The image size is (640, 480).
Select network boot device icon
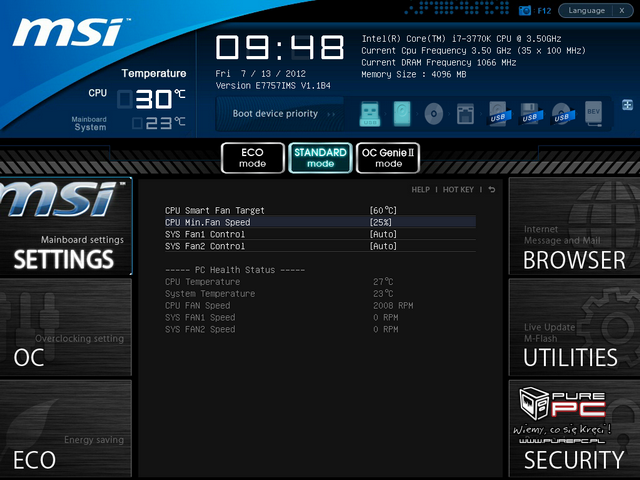(x=465, y=114)
